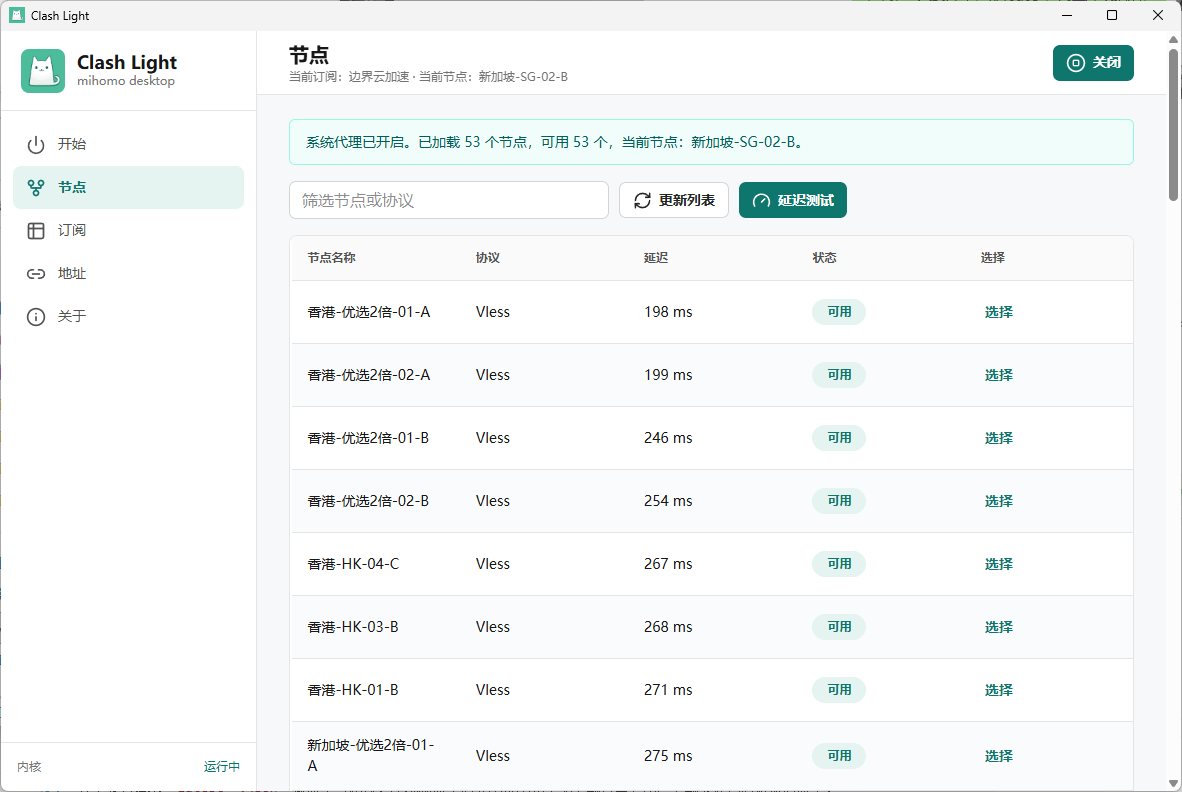Click 可用 badge for 香港-优选2倍-01-A
This screenshot has width=1182, height=792.
click(838, 312)
